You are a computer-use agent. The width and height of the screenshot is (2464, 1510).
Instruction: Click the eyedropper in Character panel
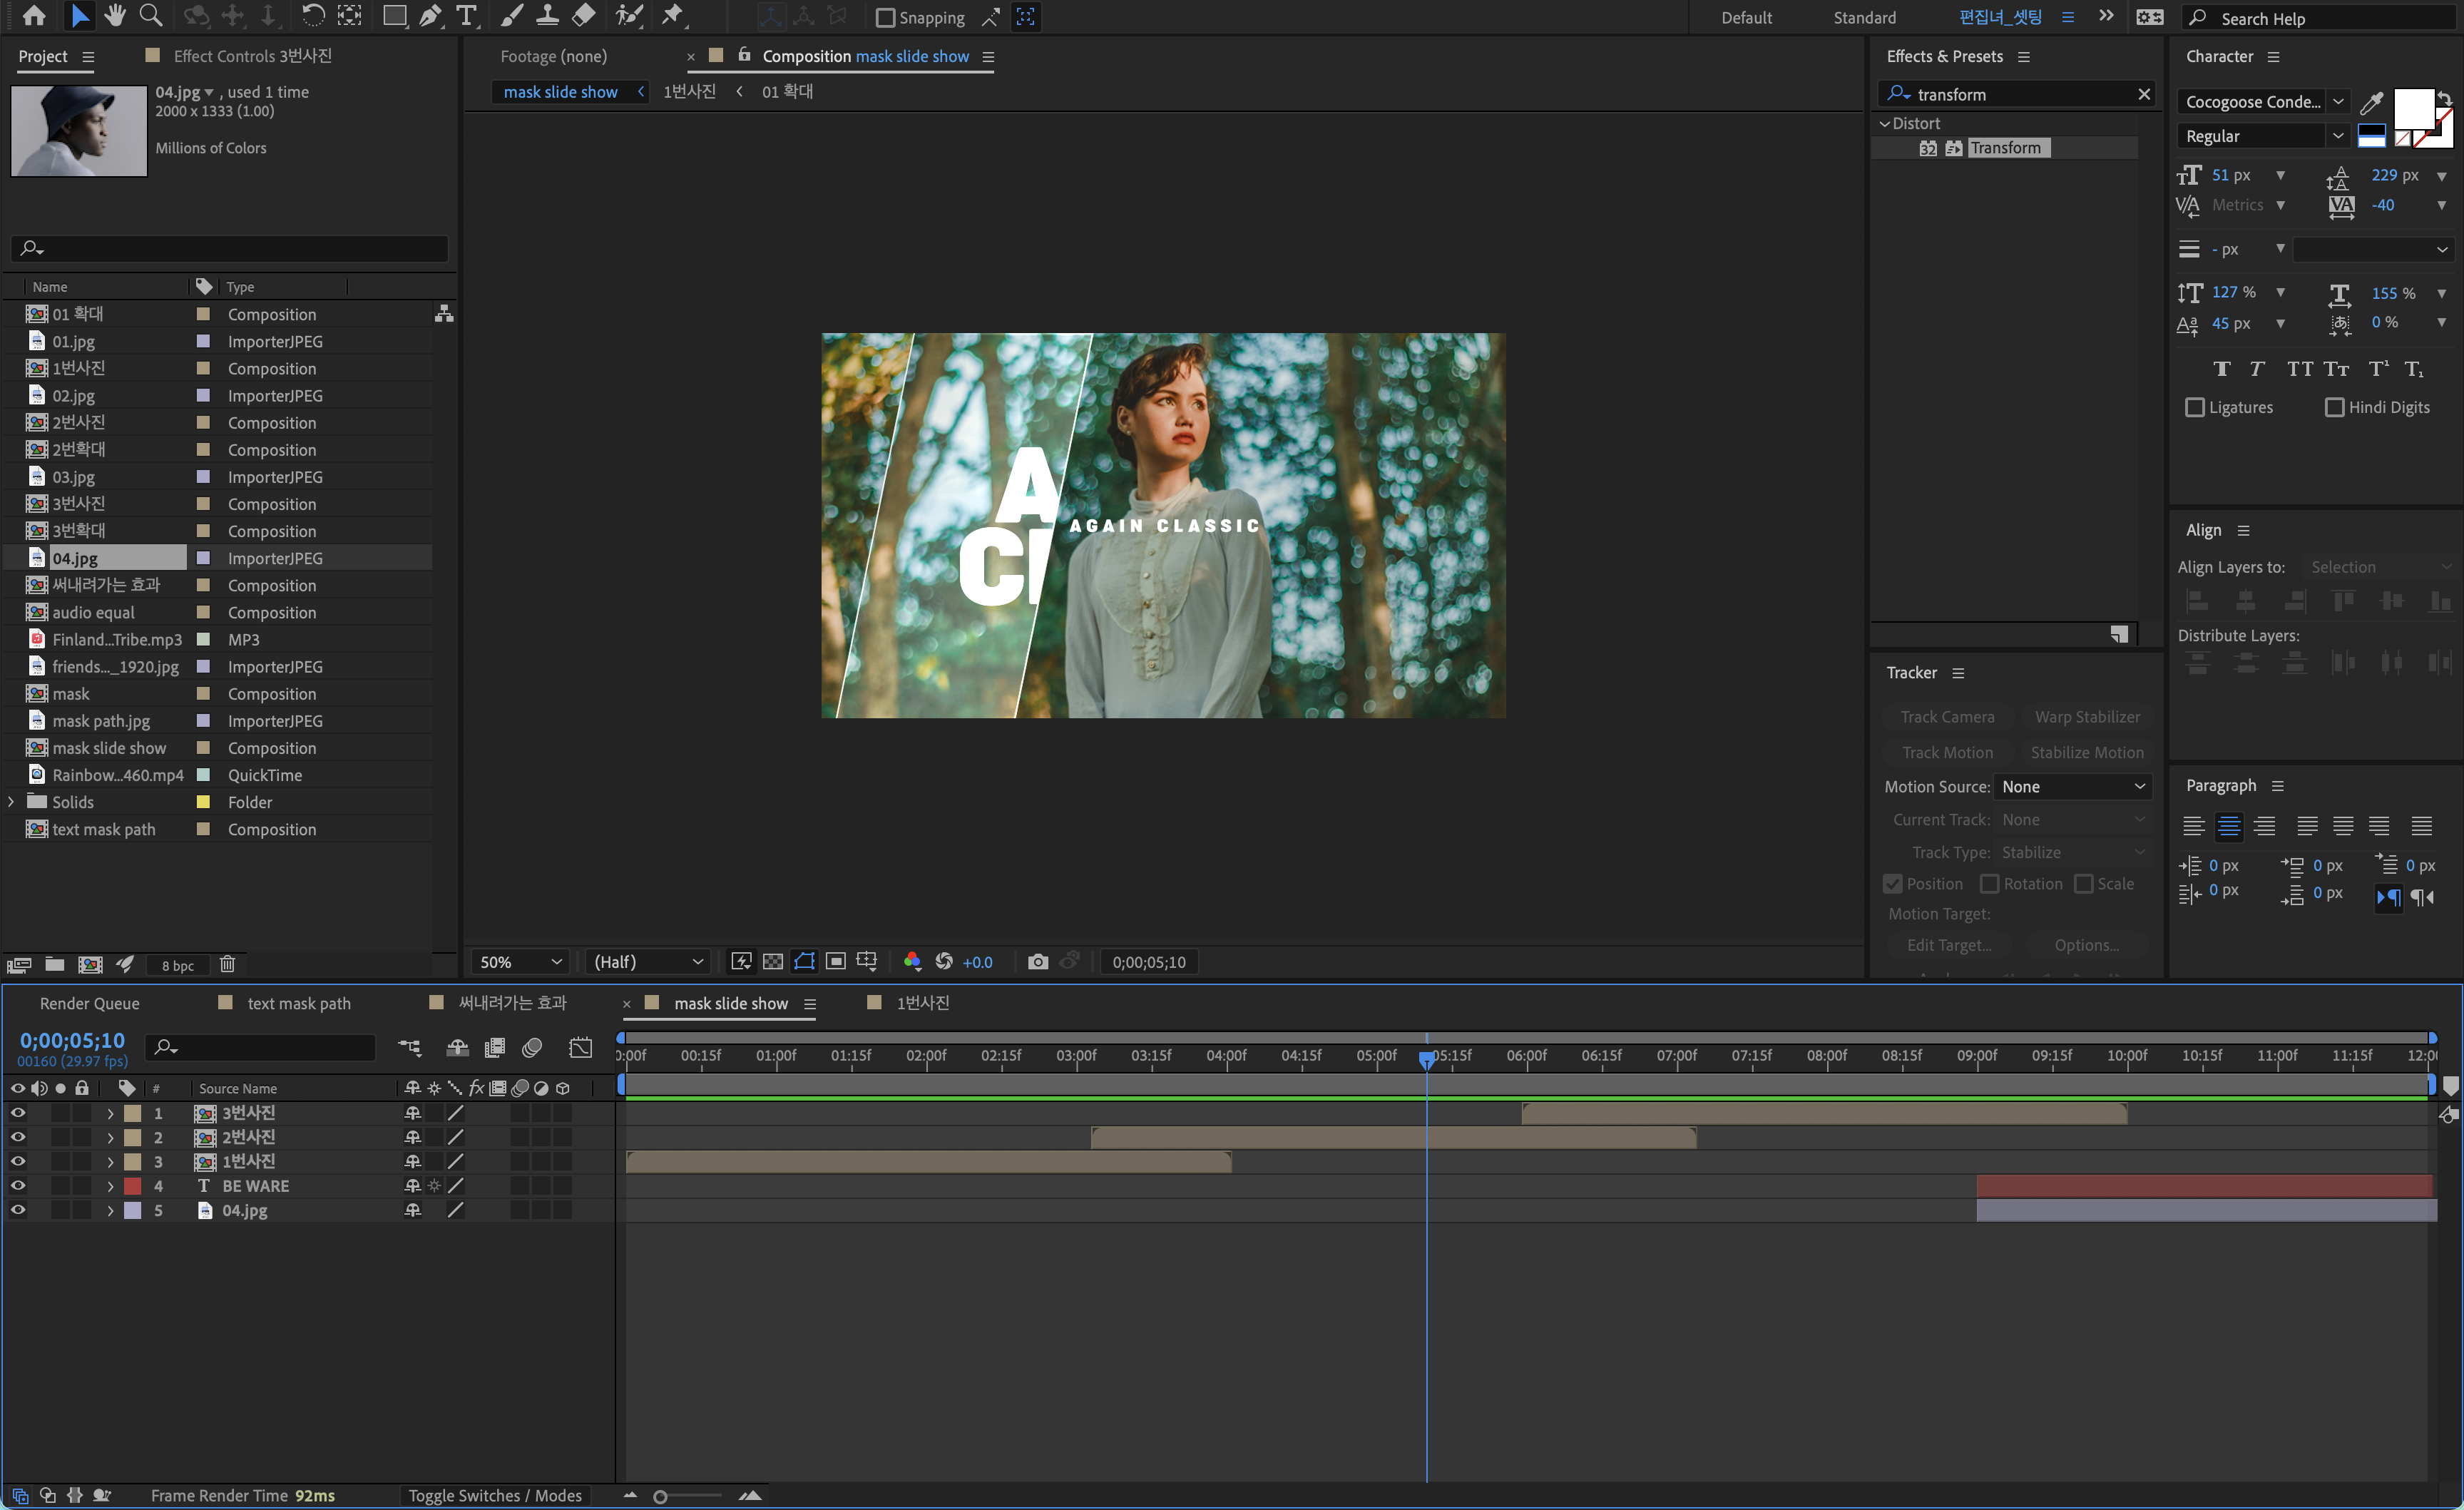[x=2371, y=102]
